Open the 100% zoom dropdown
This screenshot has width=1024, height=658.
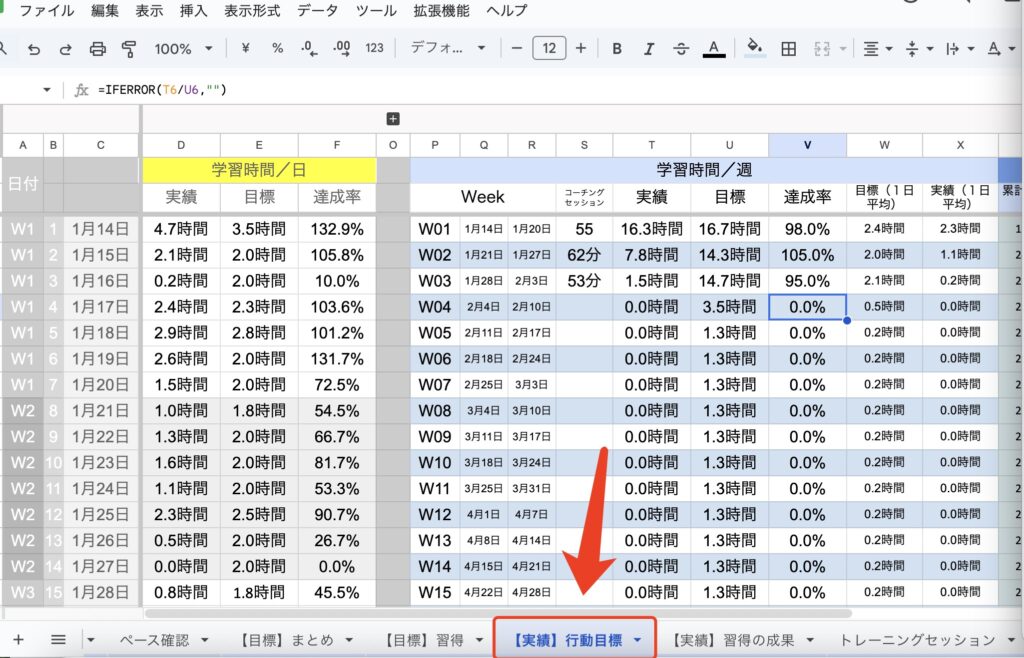[183, 49]
